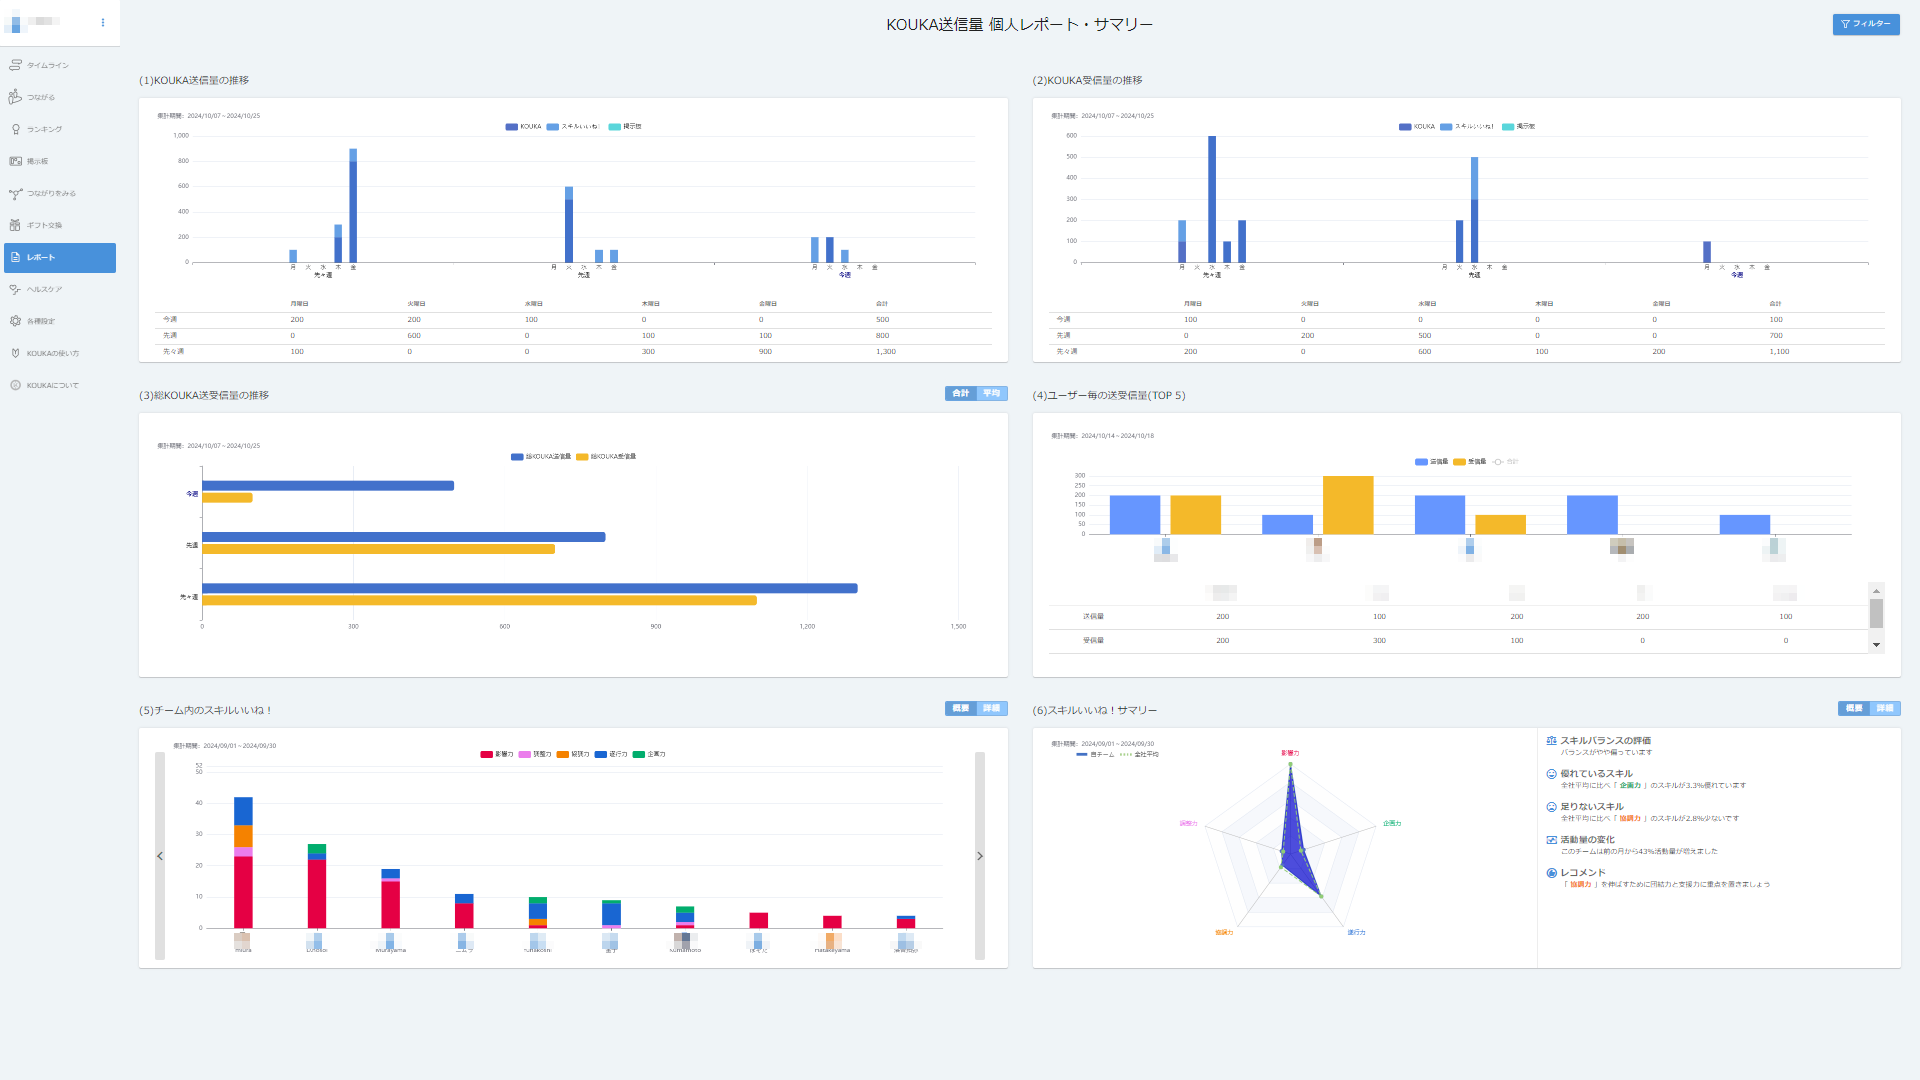Click the 自チーム legend in radar chart
Viewport: 1920px width, 1080px height.
click(x=1095, y=755)
